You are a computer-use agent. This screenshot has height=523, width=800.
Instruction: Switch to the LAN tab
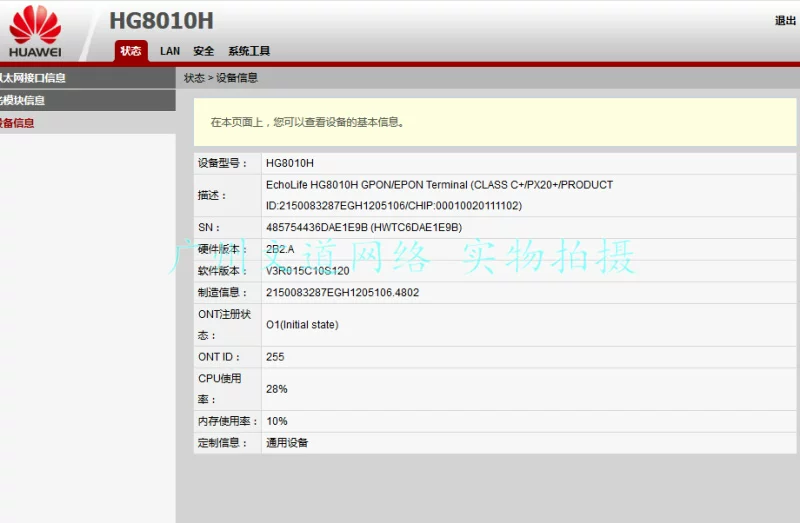pos(170,51)
